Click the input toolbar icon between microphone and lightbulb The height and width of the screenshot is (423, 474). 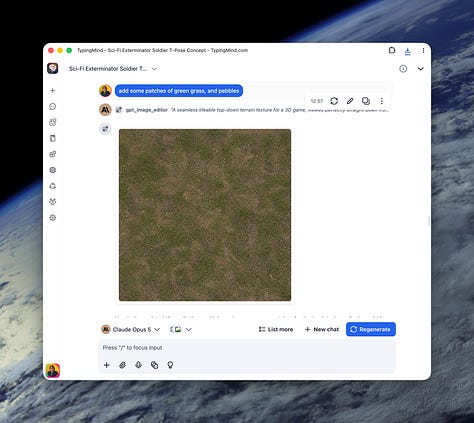(x=154, y=365)
